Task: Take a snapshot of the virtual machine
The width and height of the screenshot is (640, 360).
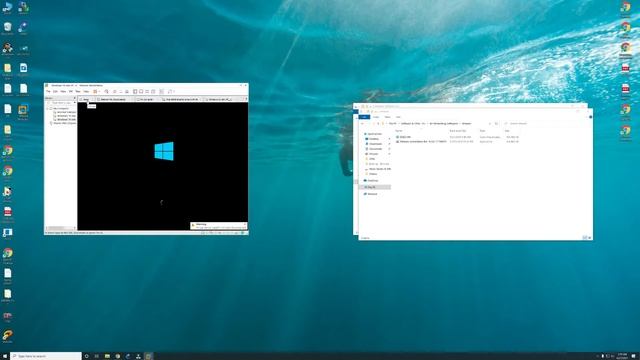Action: pyautogui.click(x=114, y=91)
